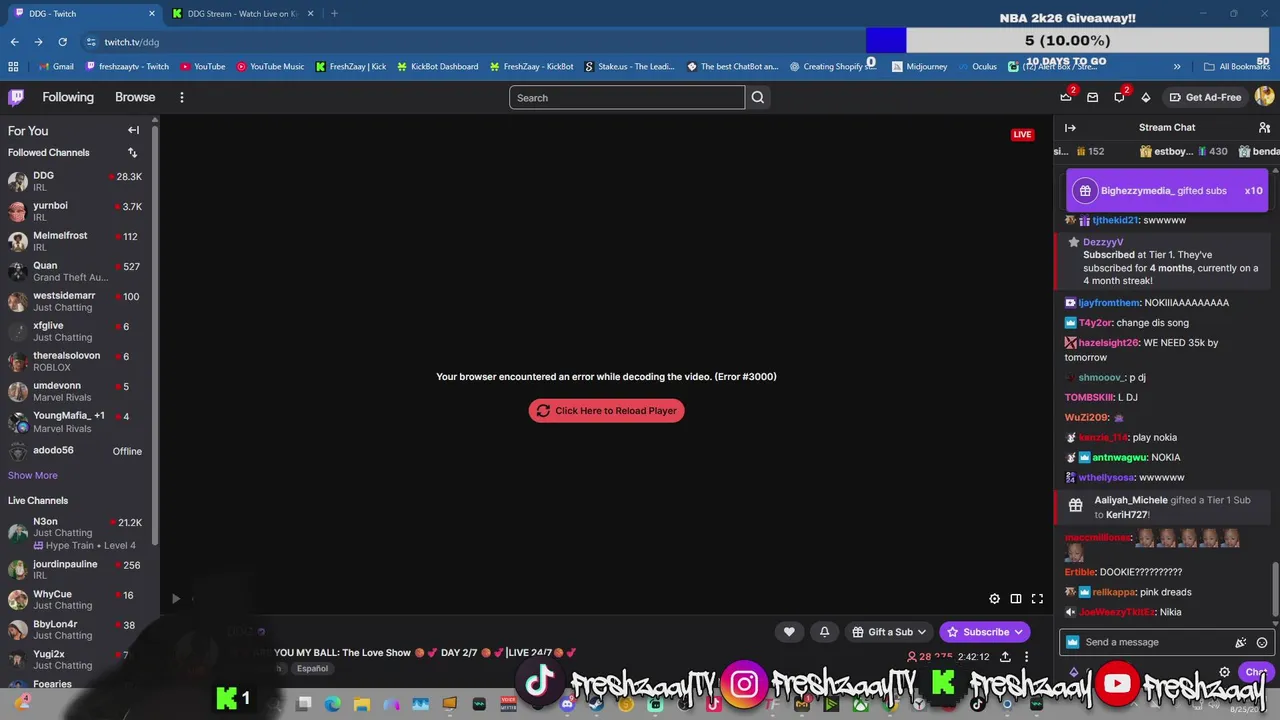The width and height of the screenshot is (1280, 720).
Task: Open the Gmail bookmark
Action: coord(56,67)
